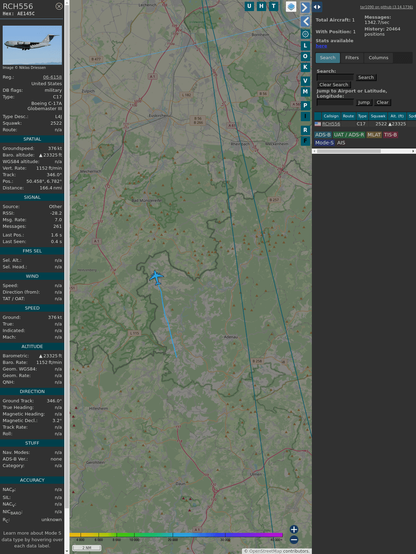Click the TIS-B source legend label

(x=391, y=135)
